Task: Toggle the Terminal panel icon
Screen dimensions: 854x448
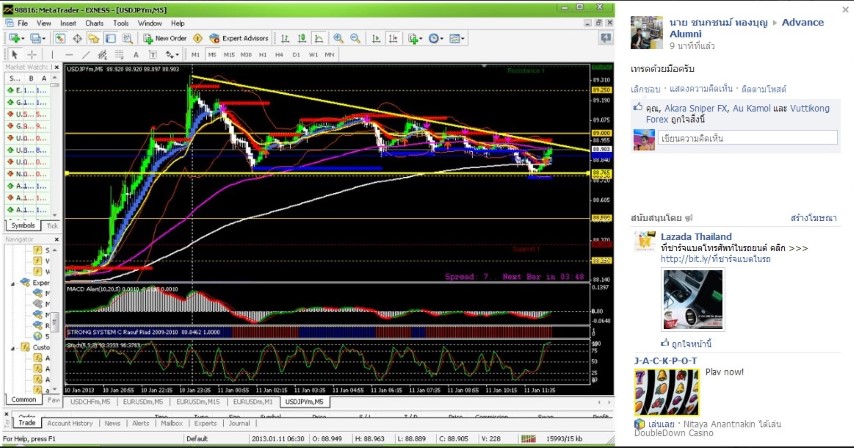Action: click(x=111, y=39)
